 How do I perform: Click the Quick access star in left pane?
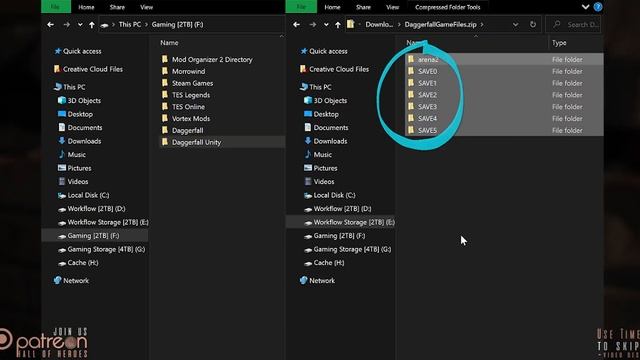[x=58, y=51]
